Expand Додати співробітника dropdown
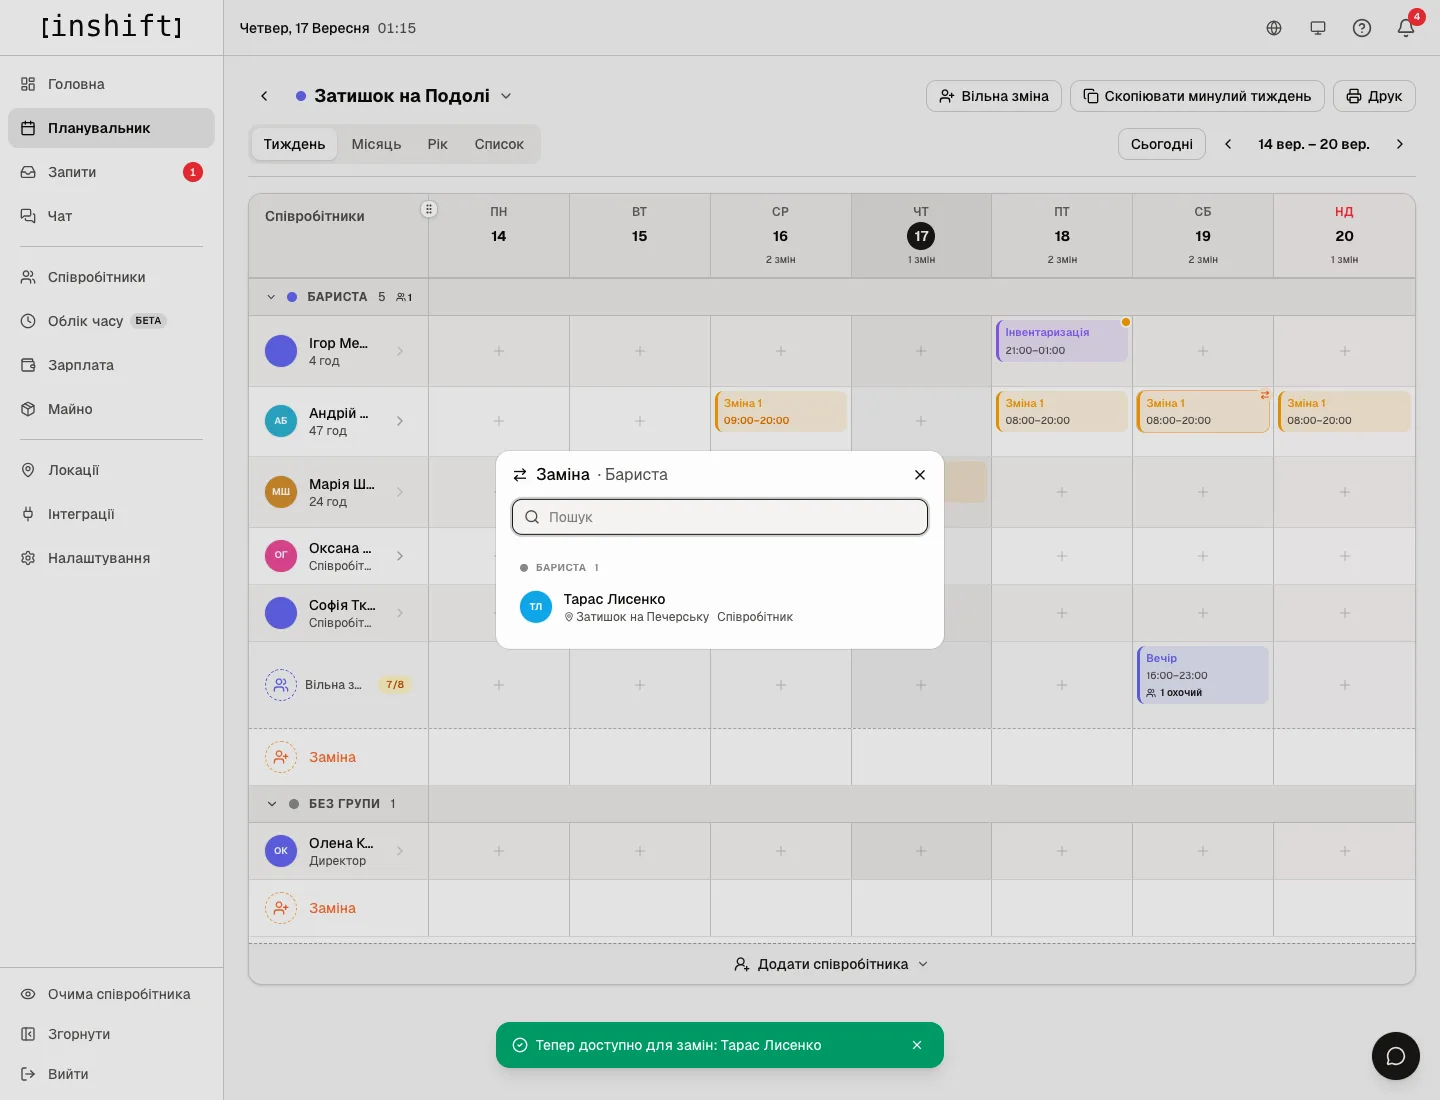The height and width of the screenshot is (1100, 1440). click(831, 964)
